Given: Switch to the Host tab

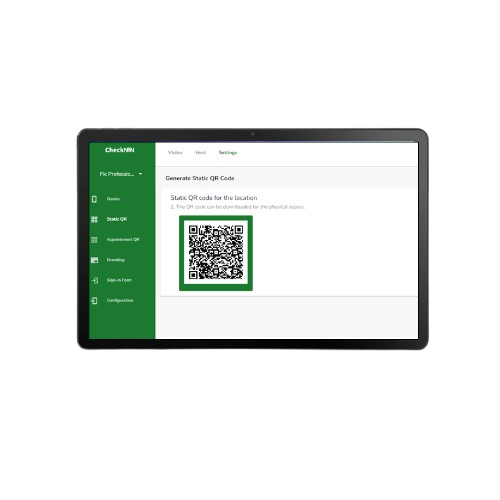Looking at the screenshot, I should [201, 153].
